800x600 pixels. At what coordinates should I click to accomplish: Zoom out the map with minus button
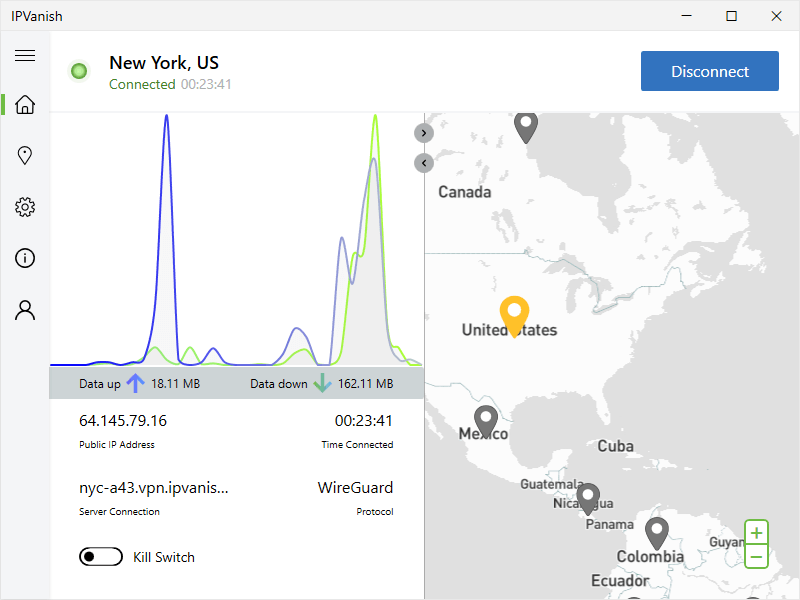(757, 557)
